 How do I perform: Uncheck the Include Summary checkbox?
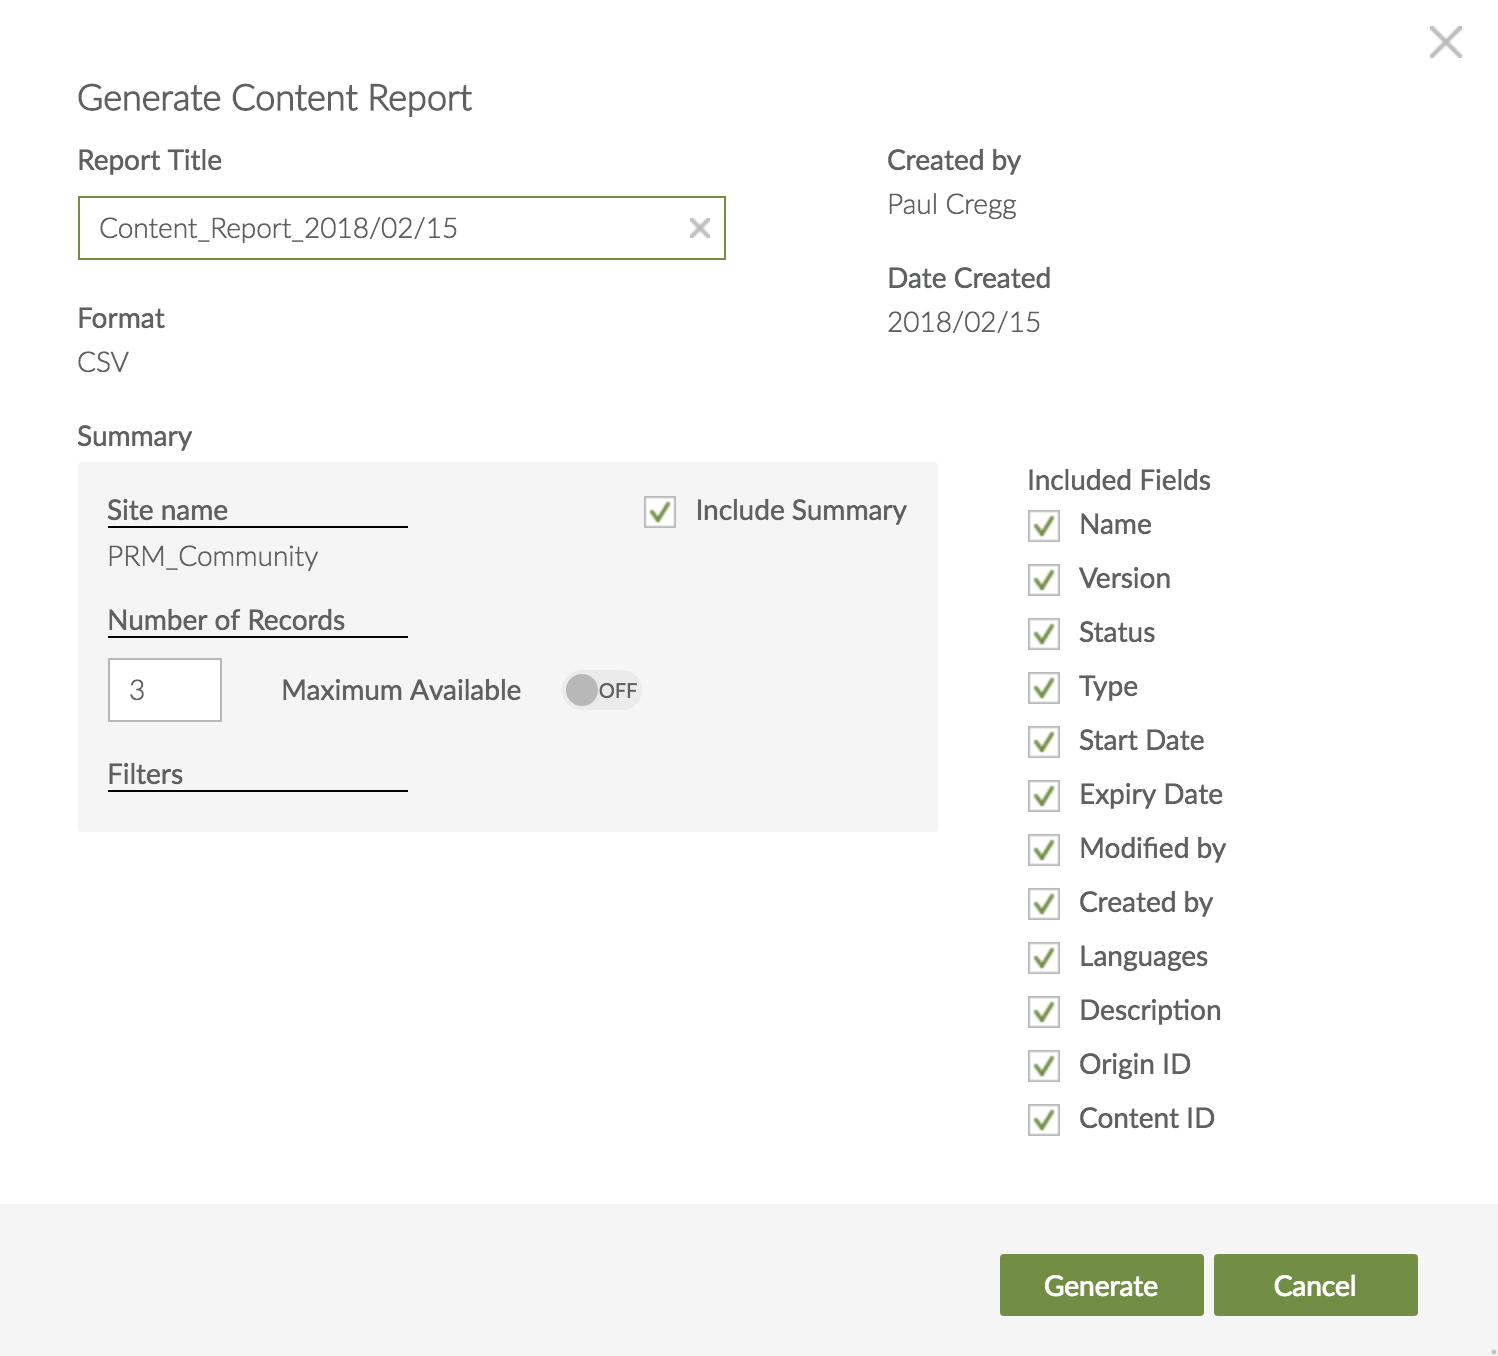pos(660,511)
